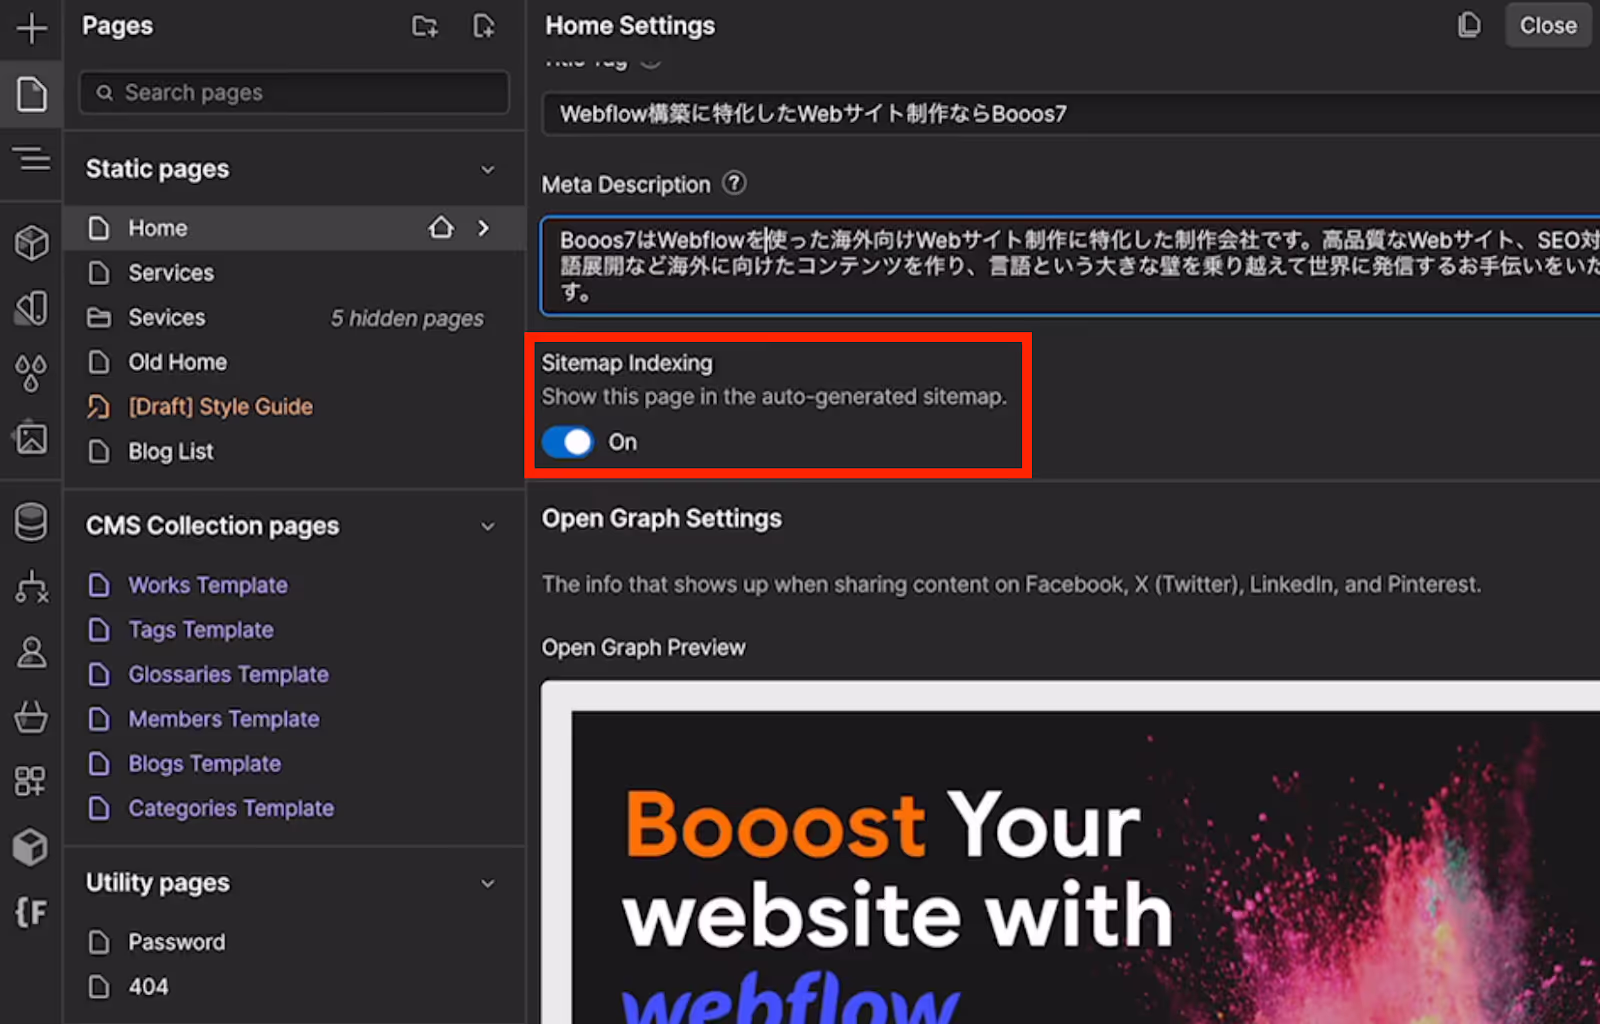Click the Meta Description text area

click(x=1071, y=266)
